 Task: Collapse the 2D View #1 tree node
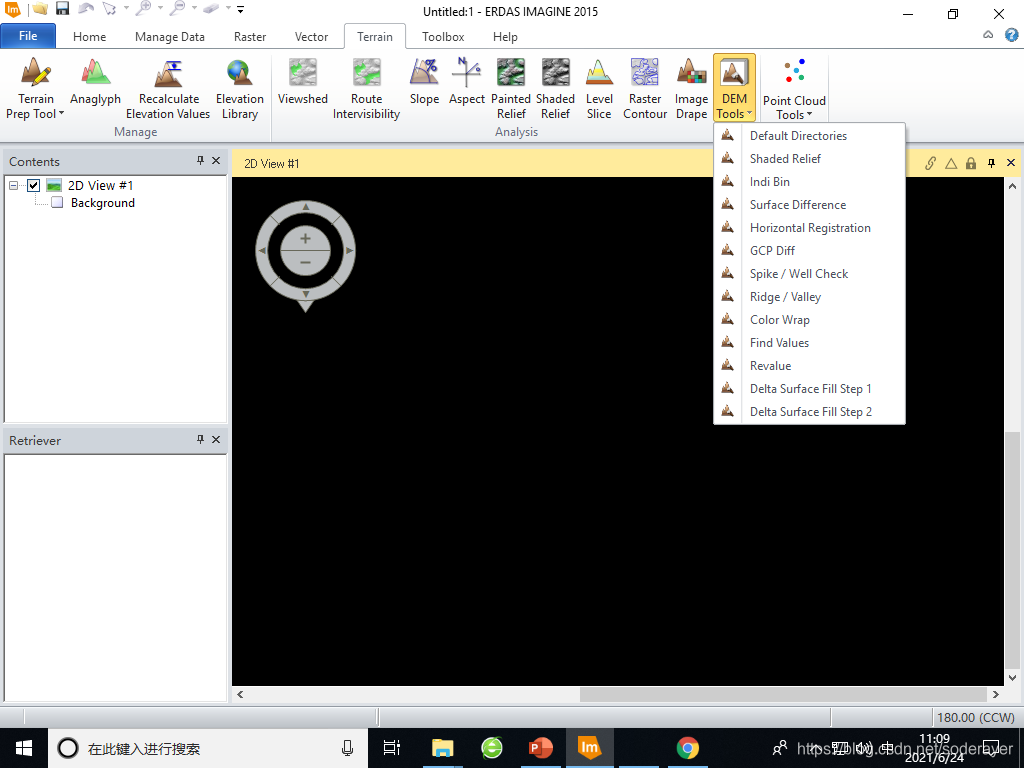coord(13,185)
